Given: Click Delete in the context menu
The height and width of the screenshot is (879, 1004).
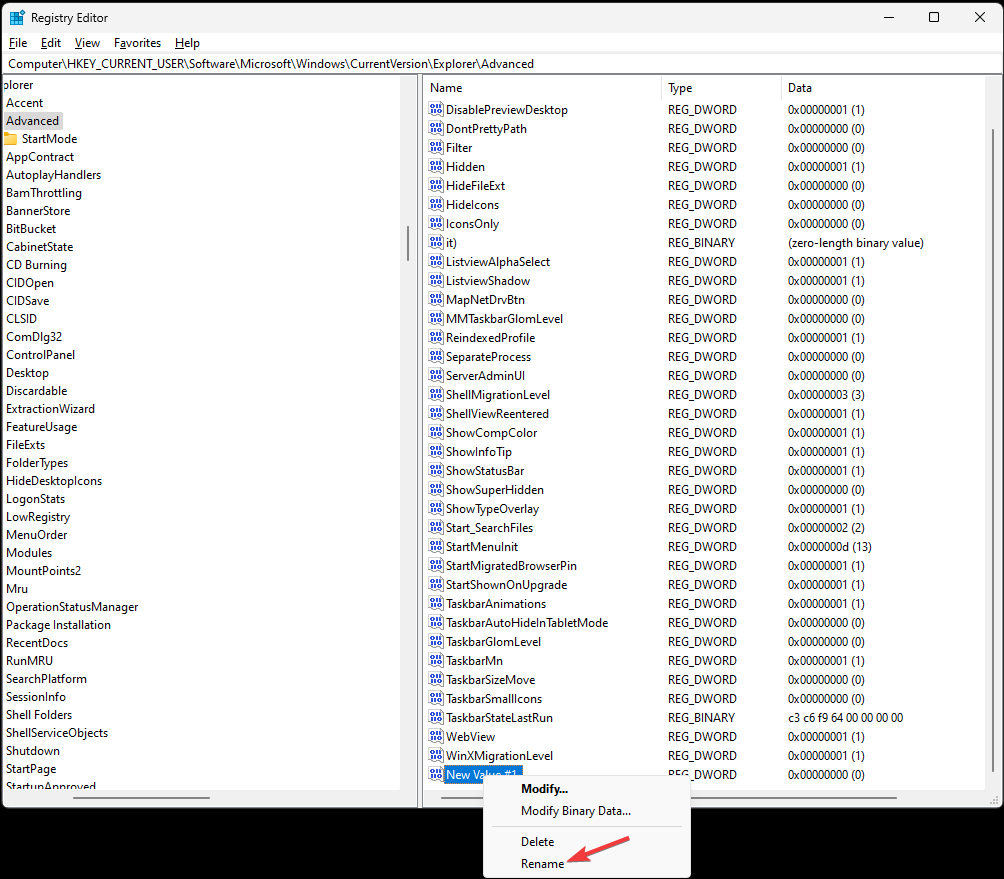Looking at the screenshot, I should coord(537,841).
